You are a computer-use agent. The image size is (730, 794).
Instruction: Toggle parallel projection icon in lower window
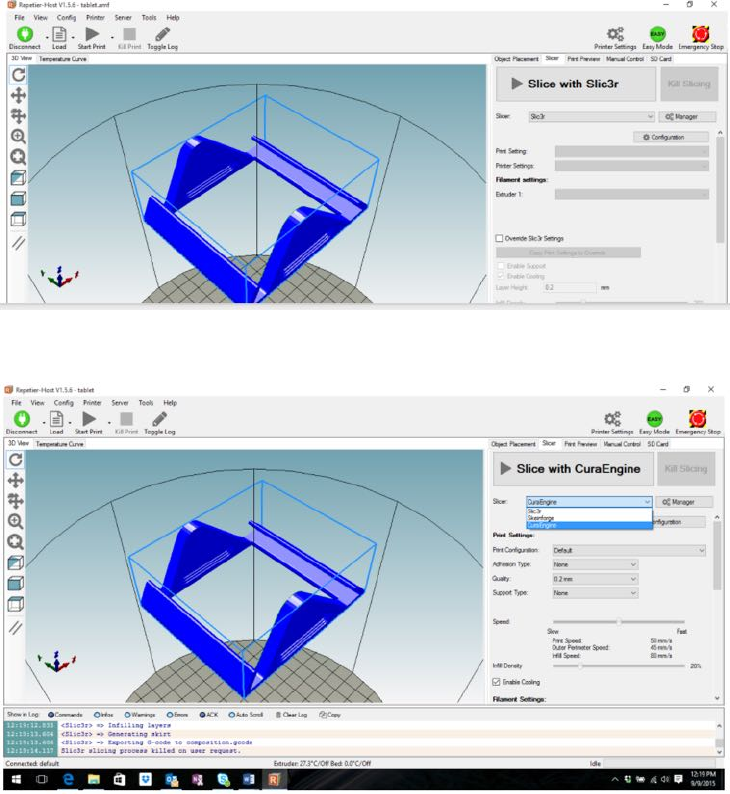point(16,628)
